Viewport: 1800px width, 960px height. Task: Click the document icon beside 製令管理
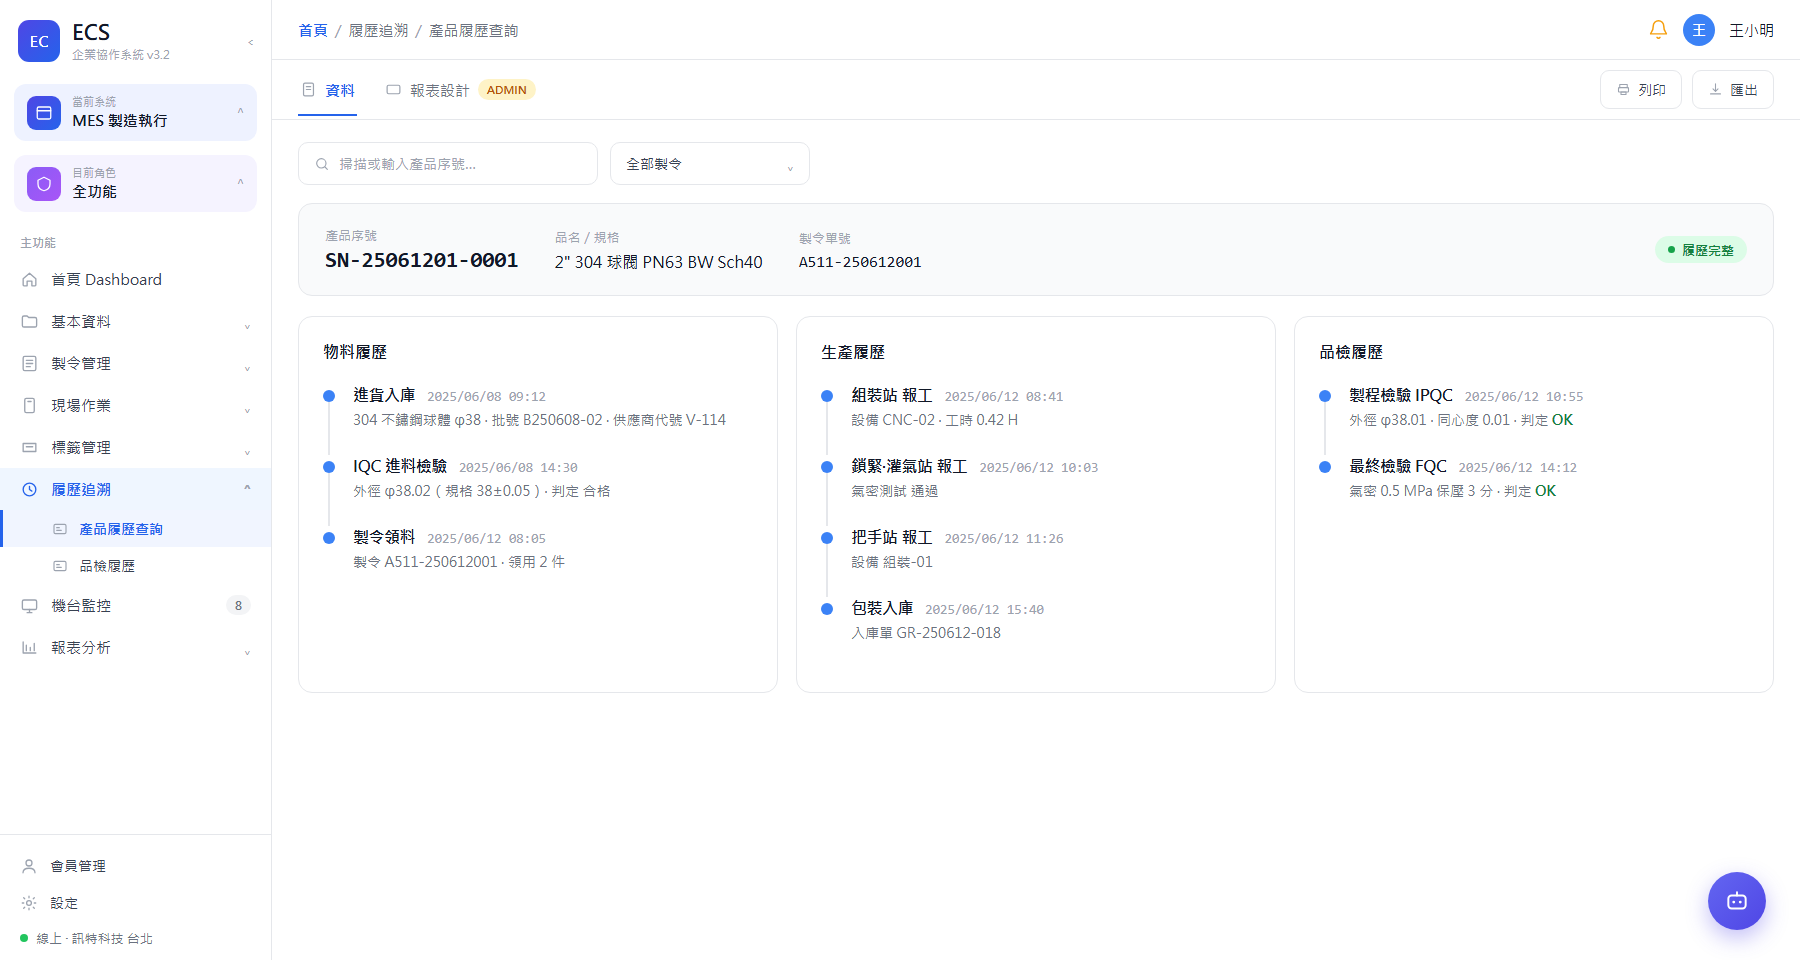30,364
